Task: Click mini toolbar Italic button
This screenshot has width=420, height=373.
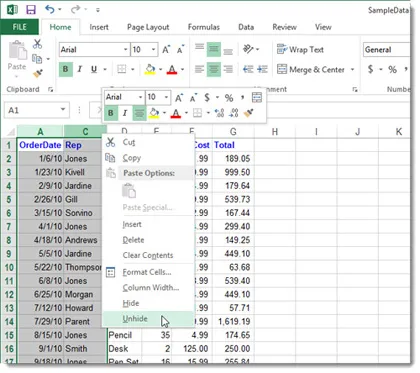Action: coord(125,113)
